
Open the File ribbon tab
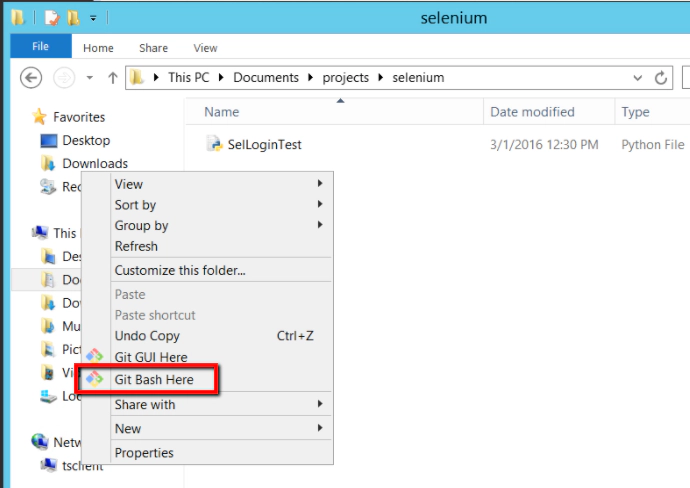pos(40,46)
